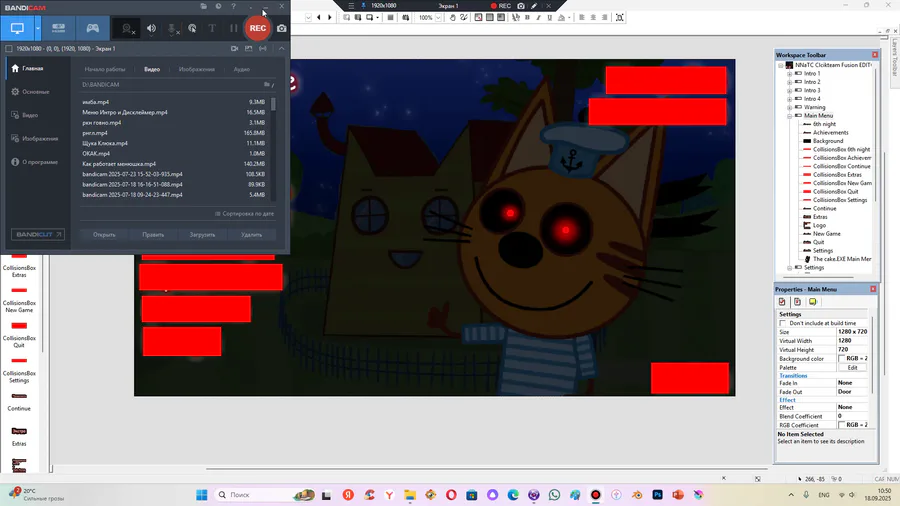Select Bandicam game recording mode
This screenshot has width=900, height=506.
pyautogui.click(x=92, y=28)
